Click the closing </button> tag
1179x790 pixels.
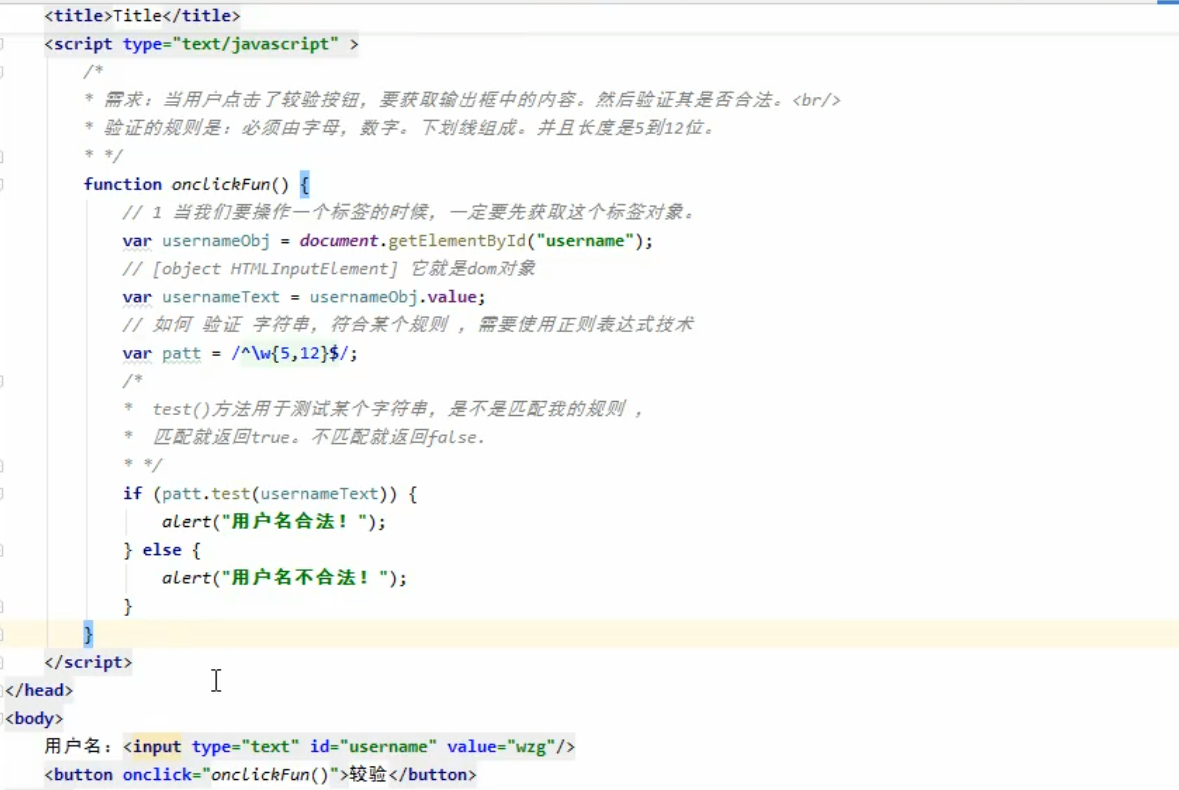tap(432, 775)
